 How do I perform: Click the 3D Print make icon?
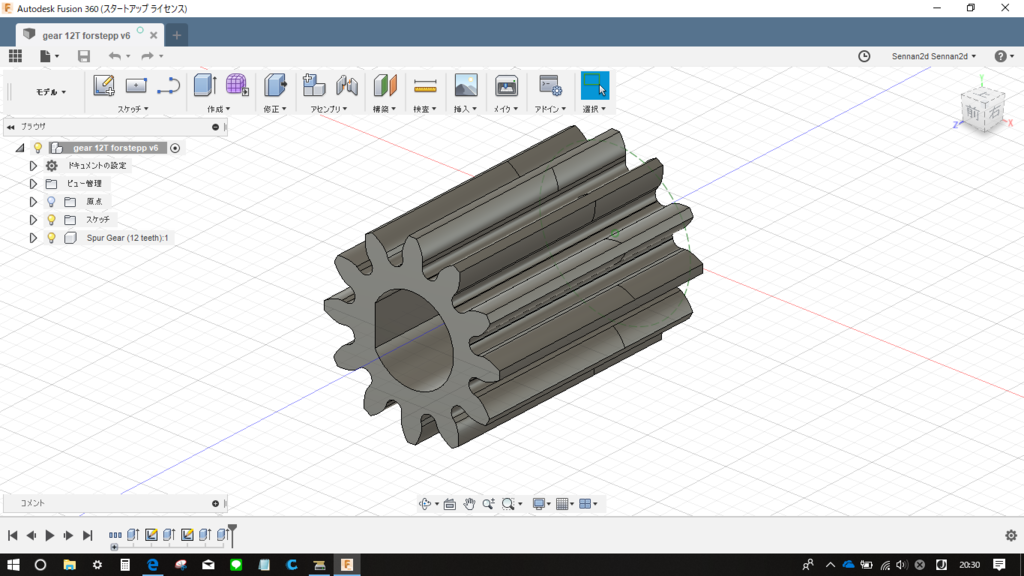[x=506, y=86]
